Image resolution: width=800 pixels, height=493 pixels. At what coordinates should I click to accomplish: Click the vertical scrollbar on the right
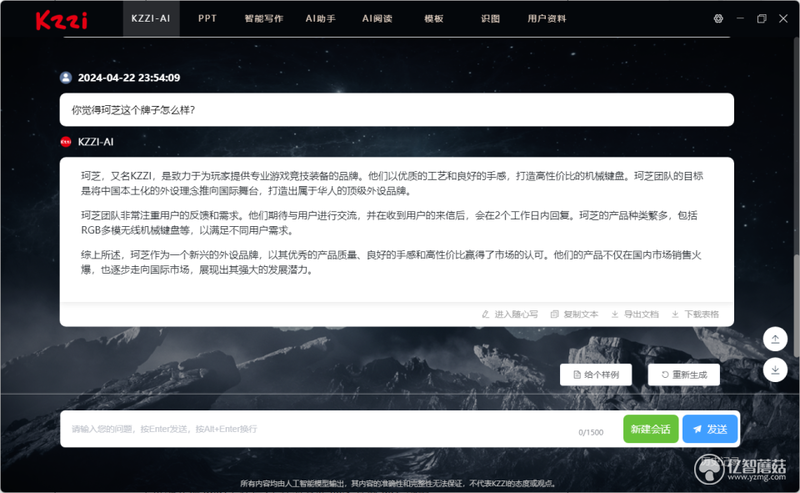pyautogui.click(x=796, y=305)
